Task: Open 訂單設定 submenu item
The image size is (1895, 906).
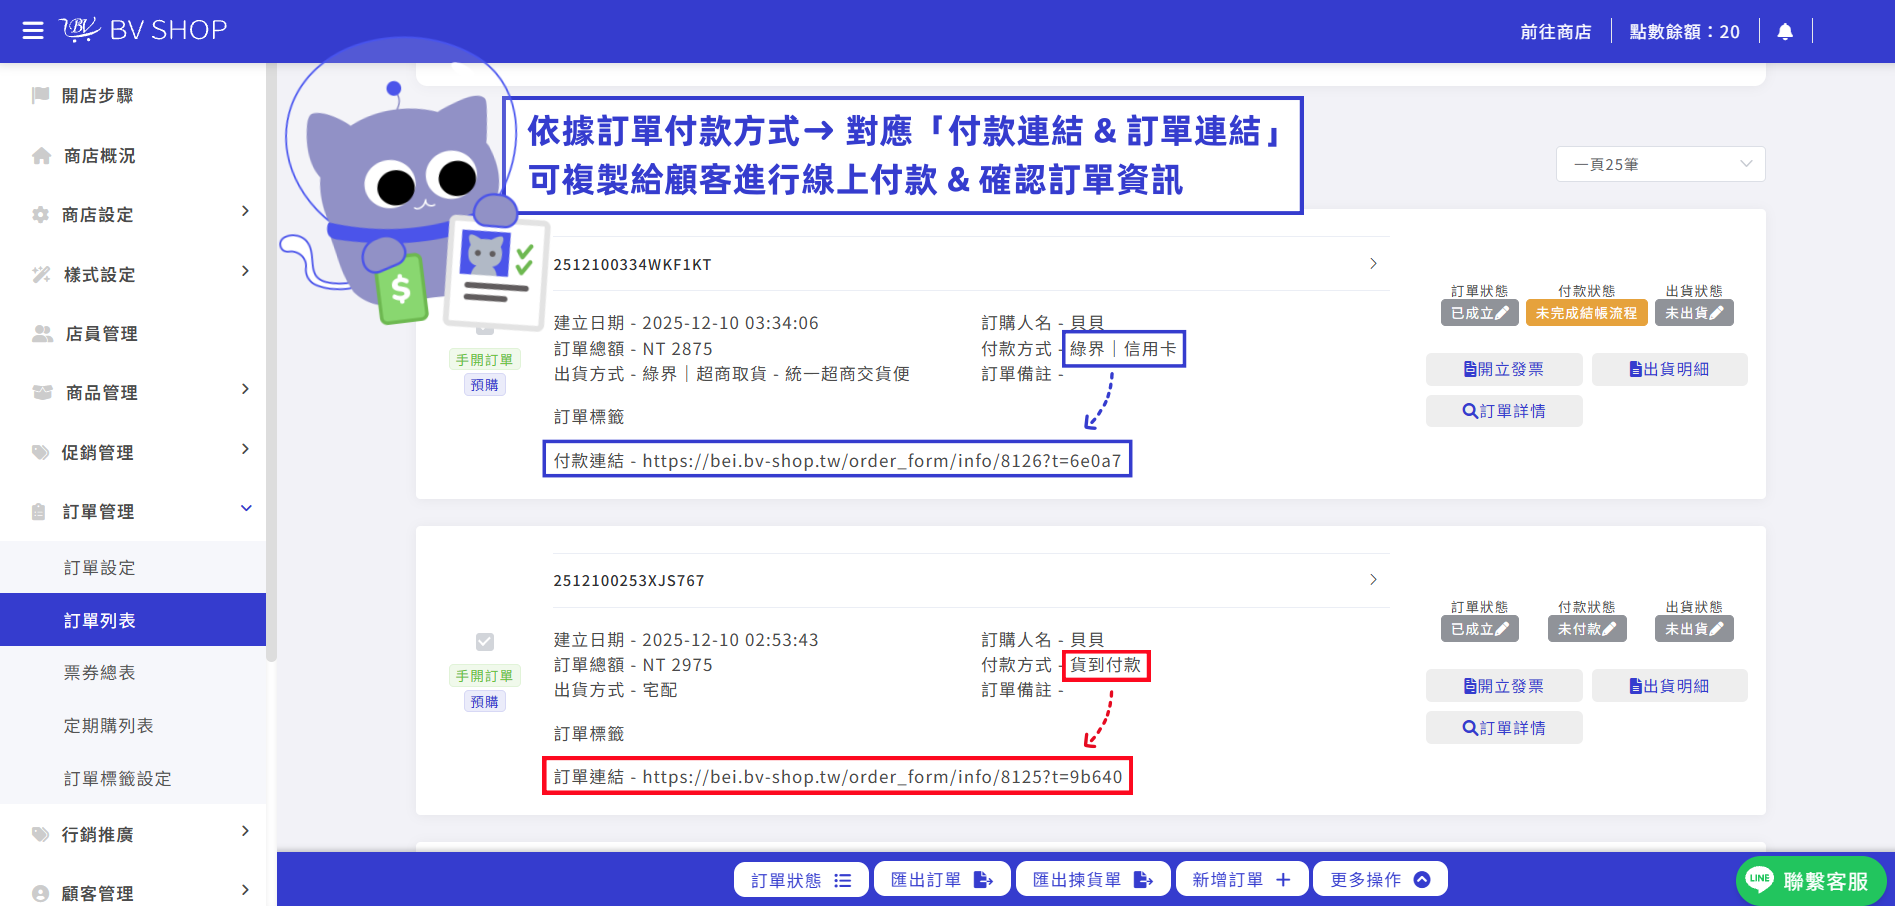Action: click(133, 567)
